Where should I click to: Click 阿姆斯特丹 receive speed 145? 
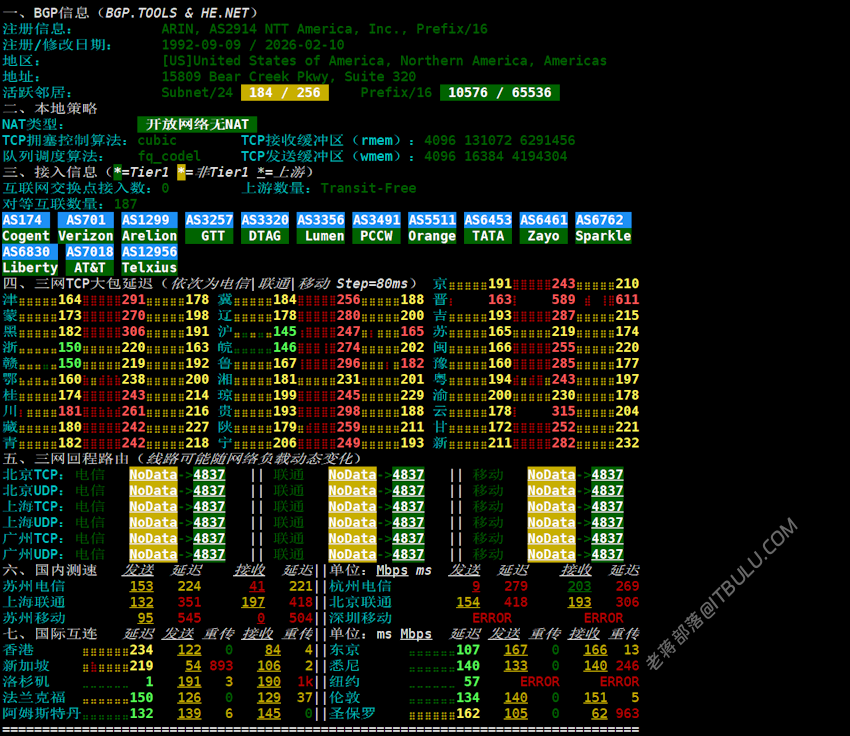269,714
